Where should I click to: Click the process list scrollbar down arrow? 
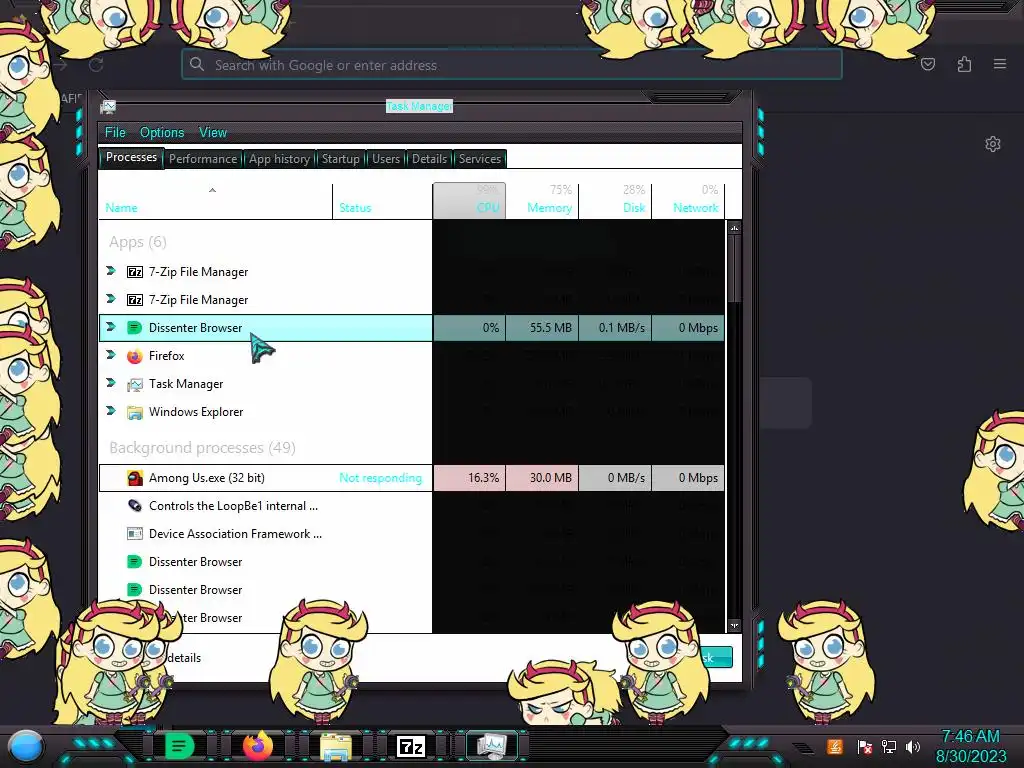click(x=734, y=625)
